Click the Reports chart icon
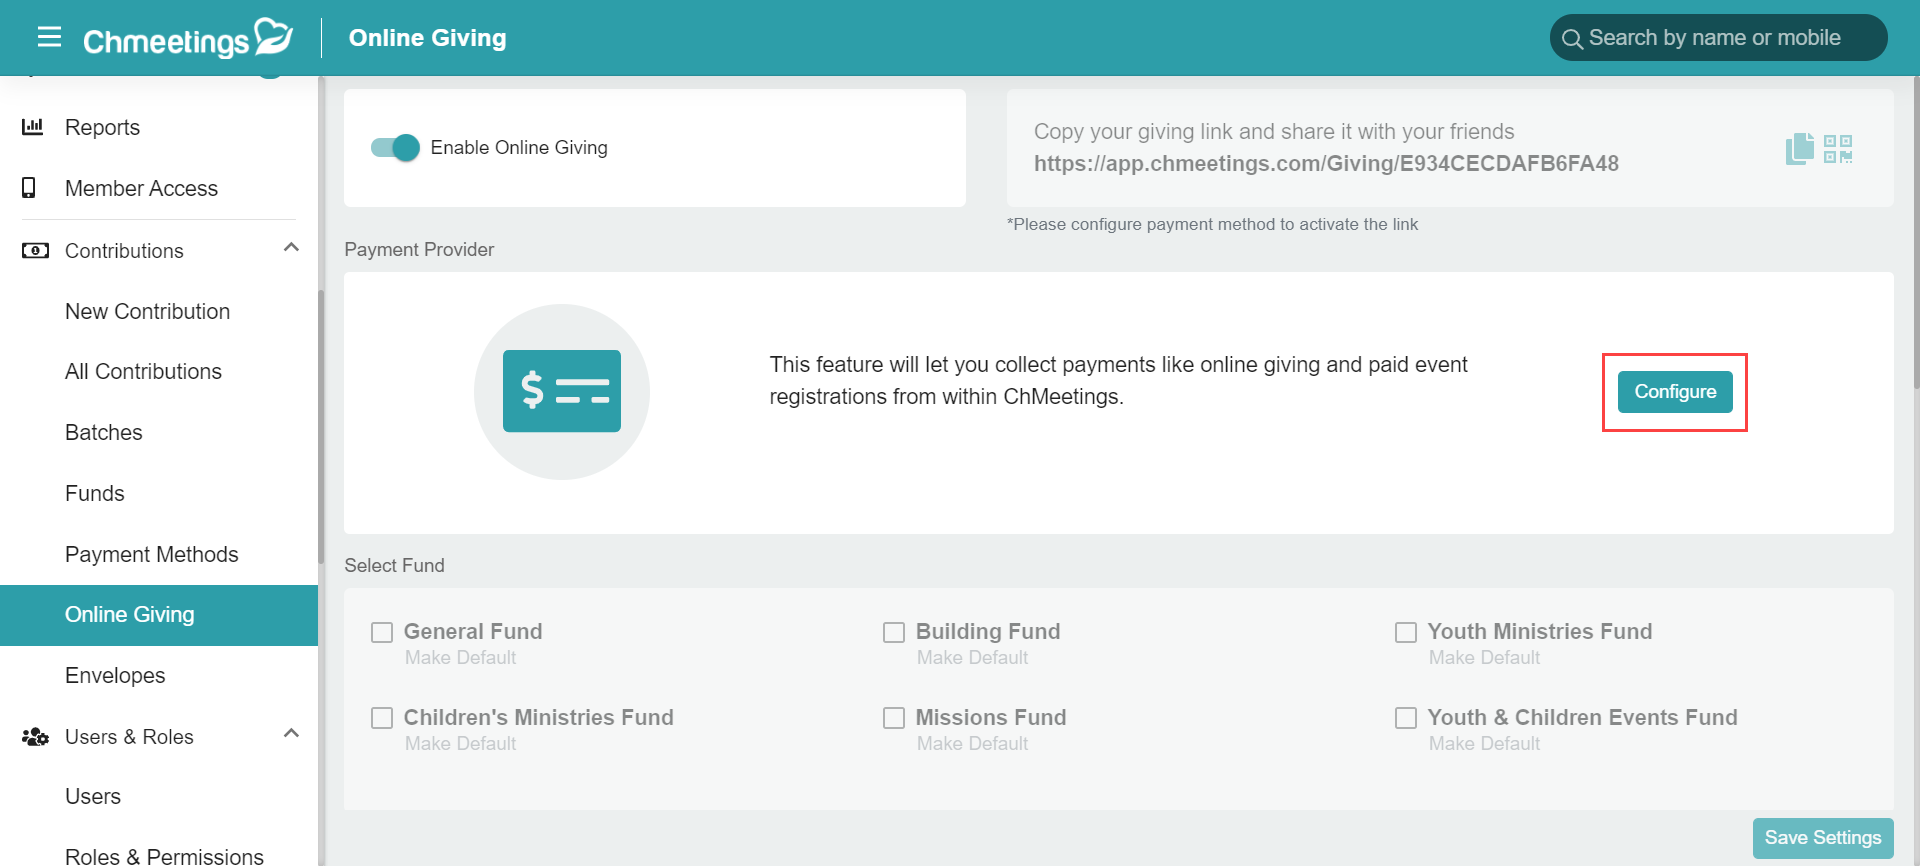The image size is (1920, 866). click(33, 127)
